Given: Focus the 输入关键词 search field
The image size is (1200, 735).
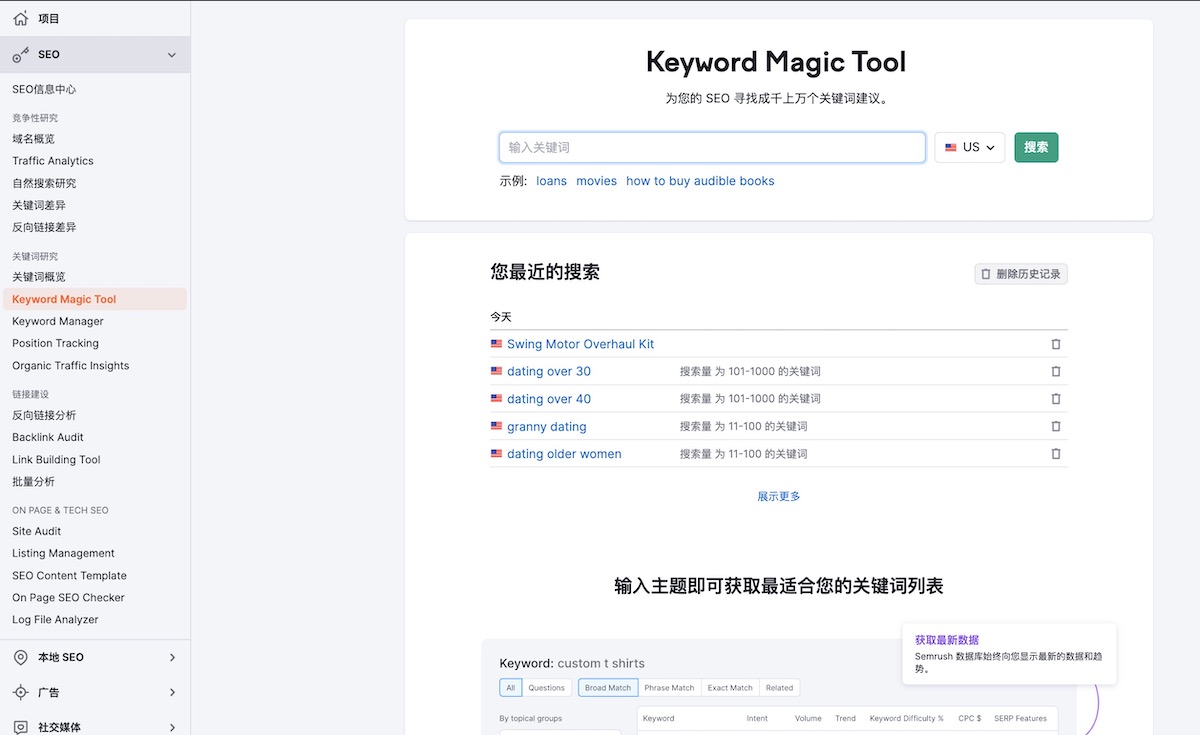Looking at the screenshot, I should point(712,147).
